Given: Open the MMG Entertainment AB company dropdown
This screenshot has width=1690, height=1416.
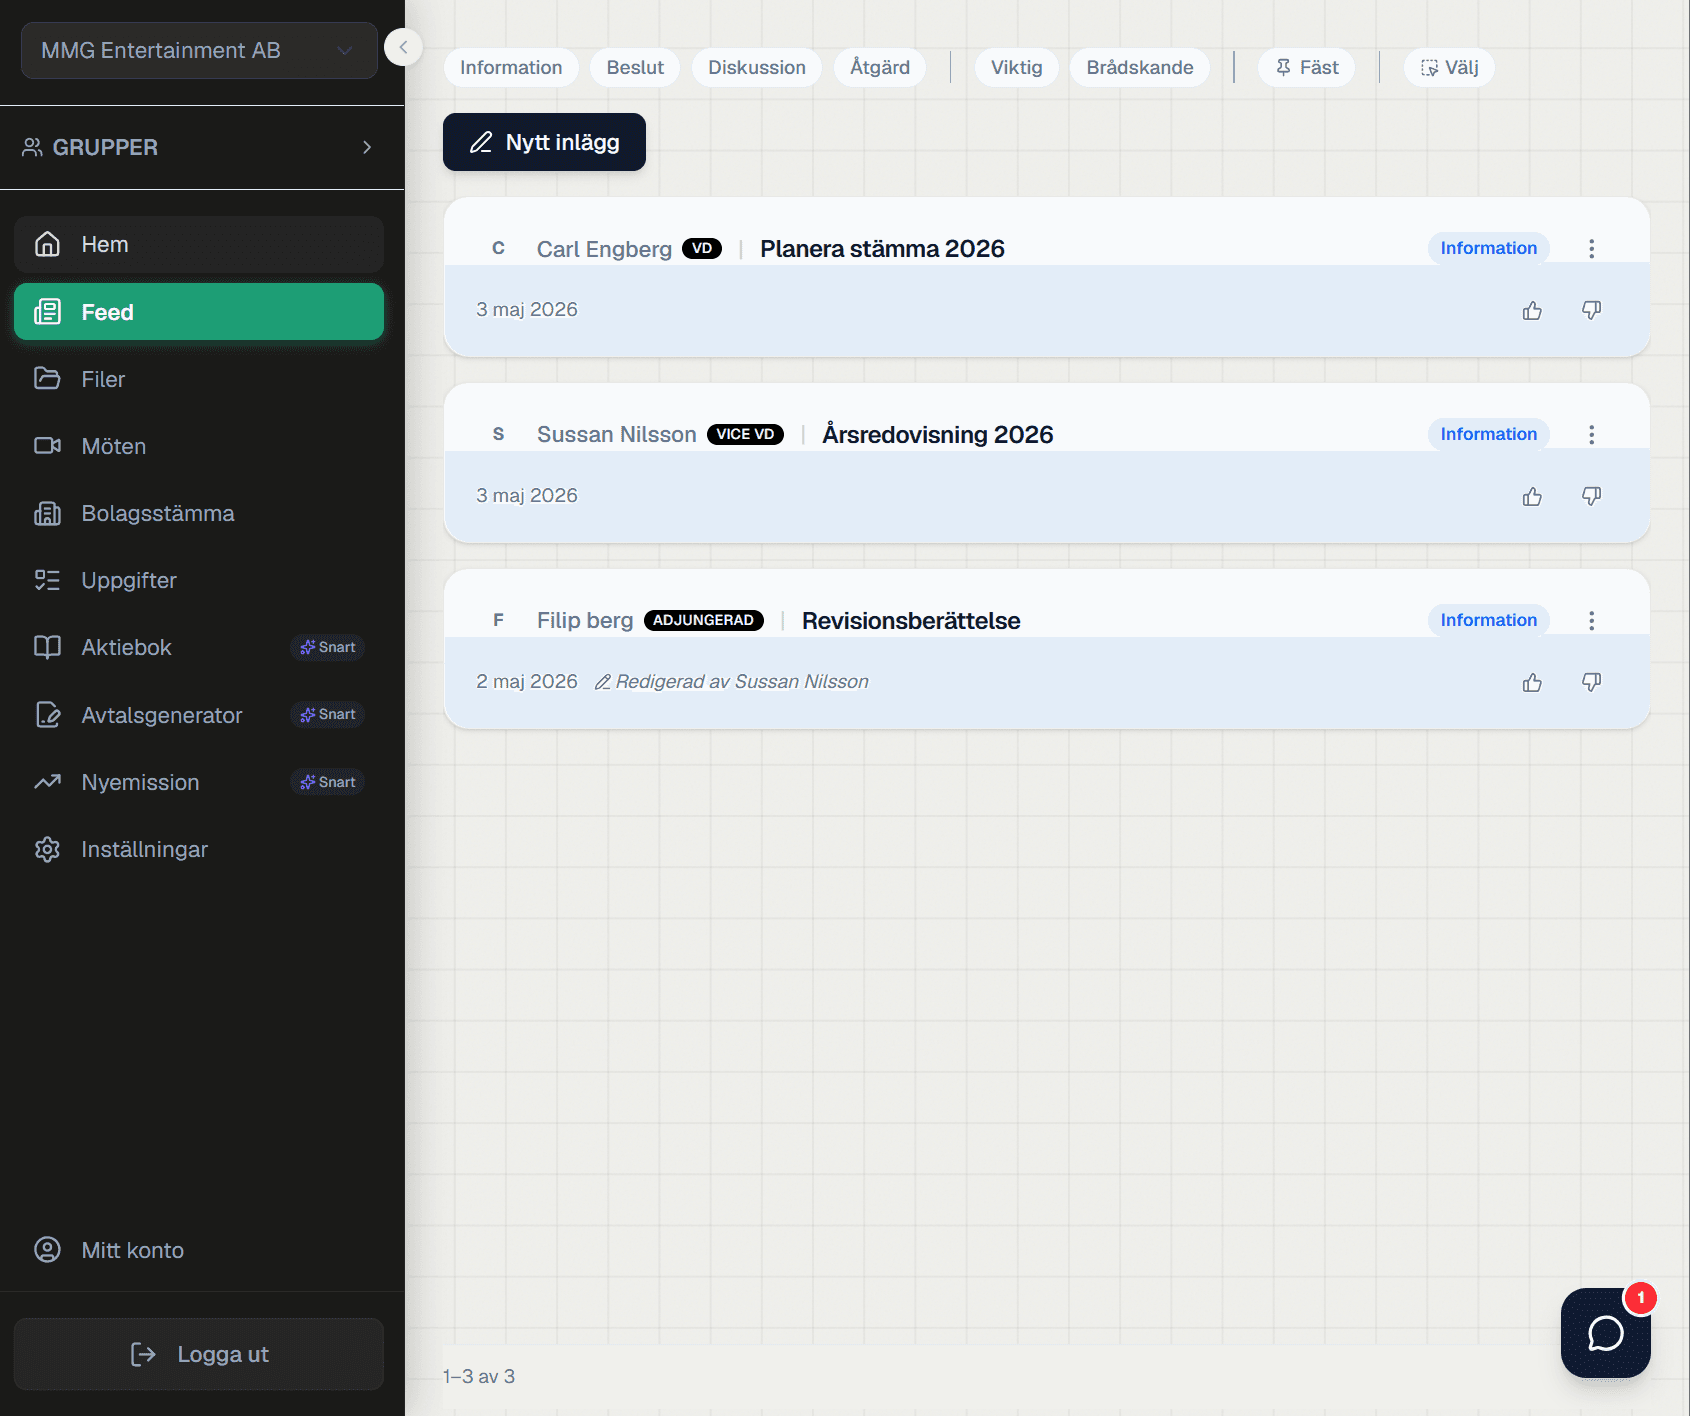Looking at the screenshot, I should click(199, 50).
